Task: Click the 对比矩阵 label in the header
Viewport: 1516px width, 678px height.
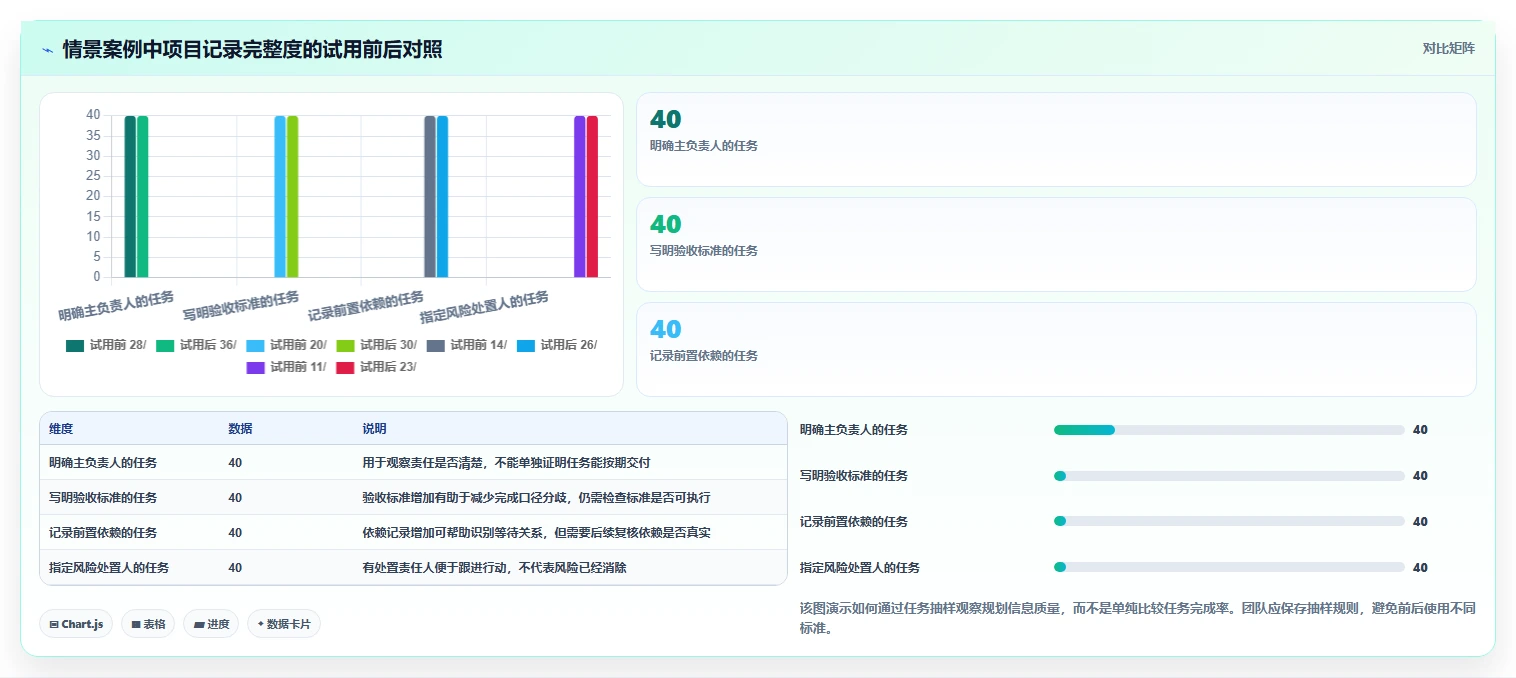Action: coord(1448,48)
